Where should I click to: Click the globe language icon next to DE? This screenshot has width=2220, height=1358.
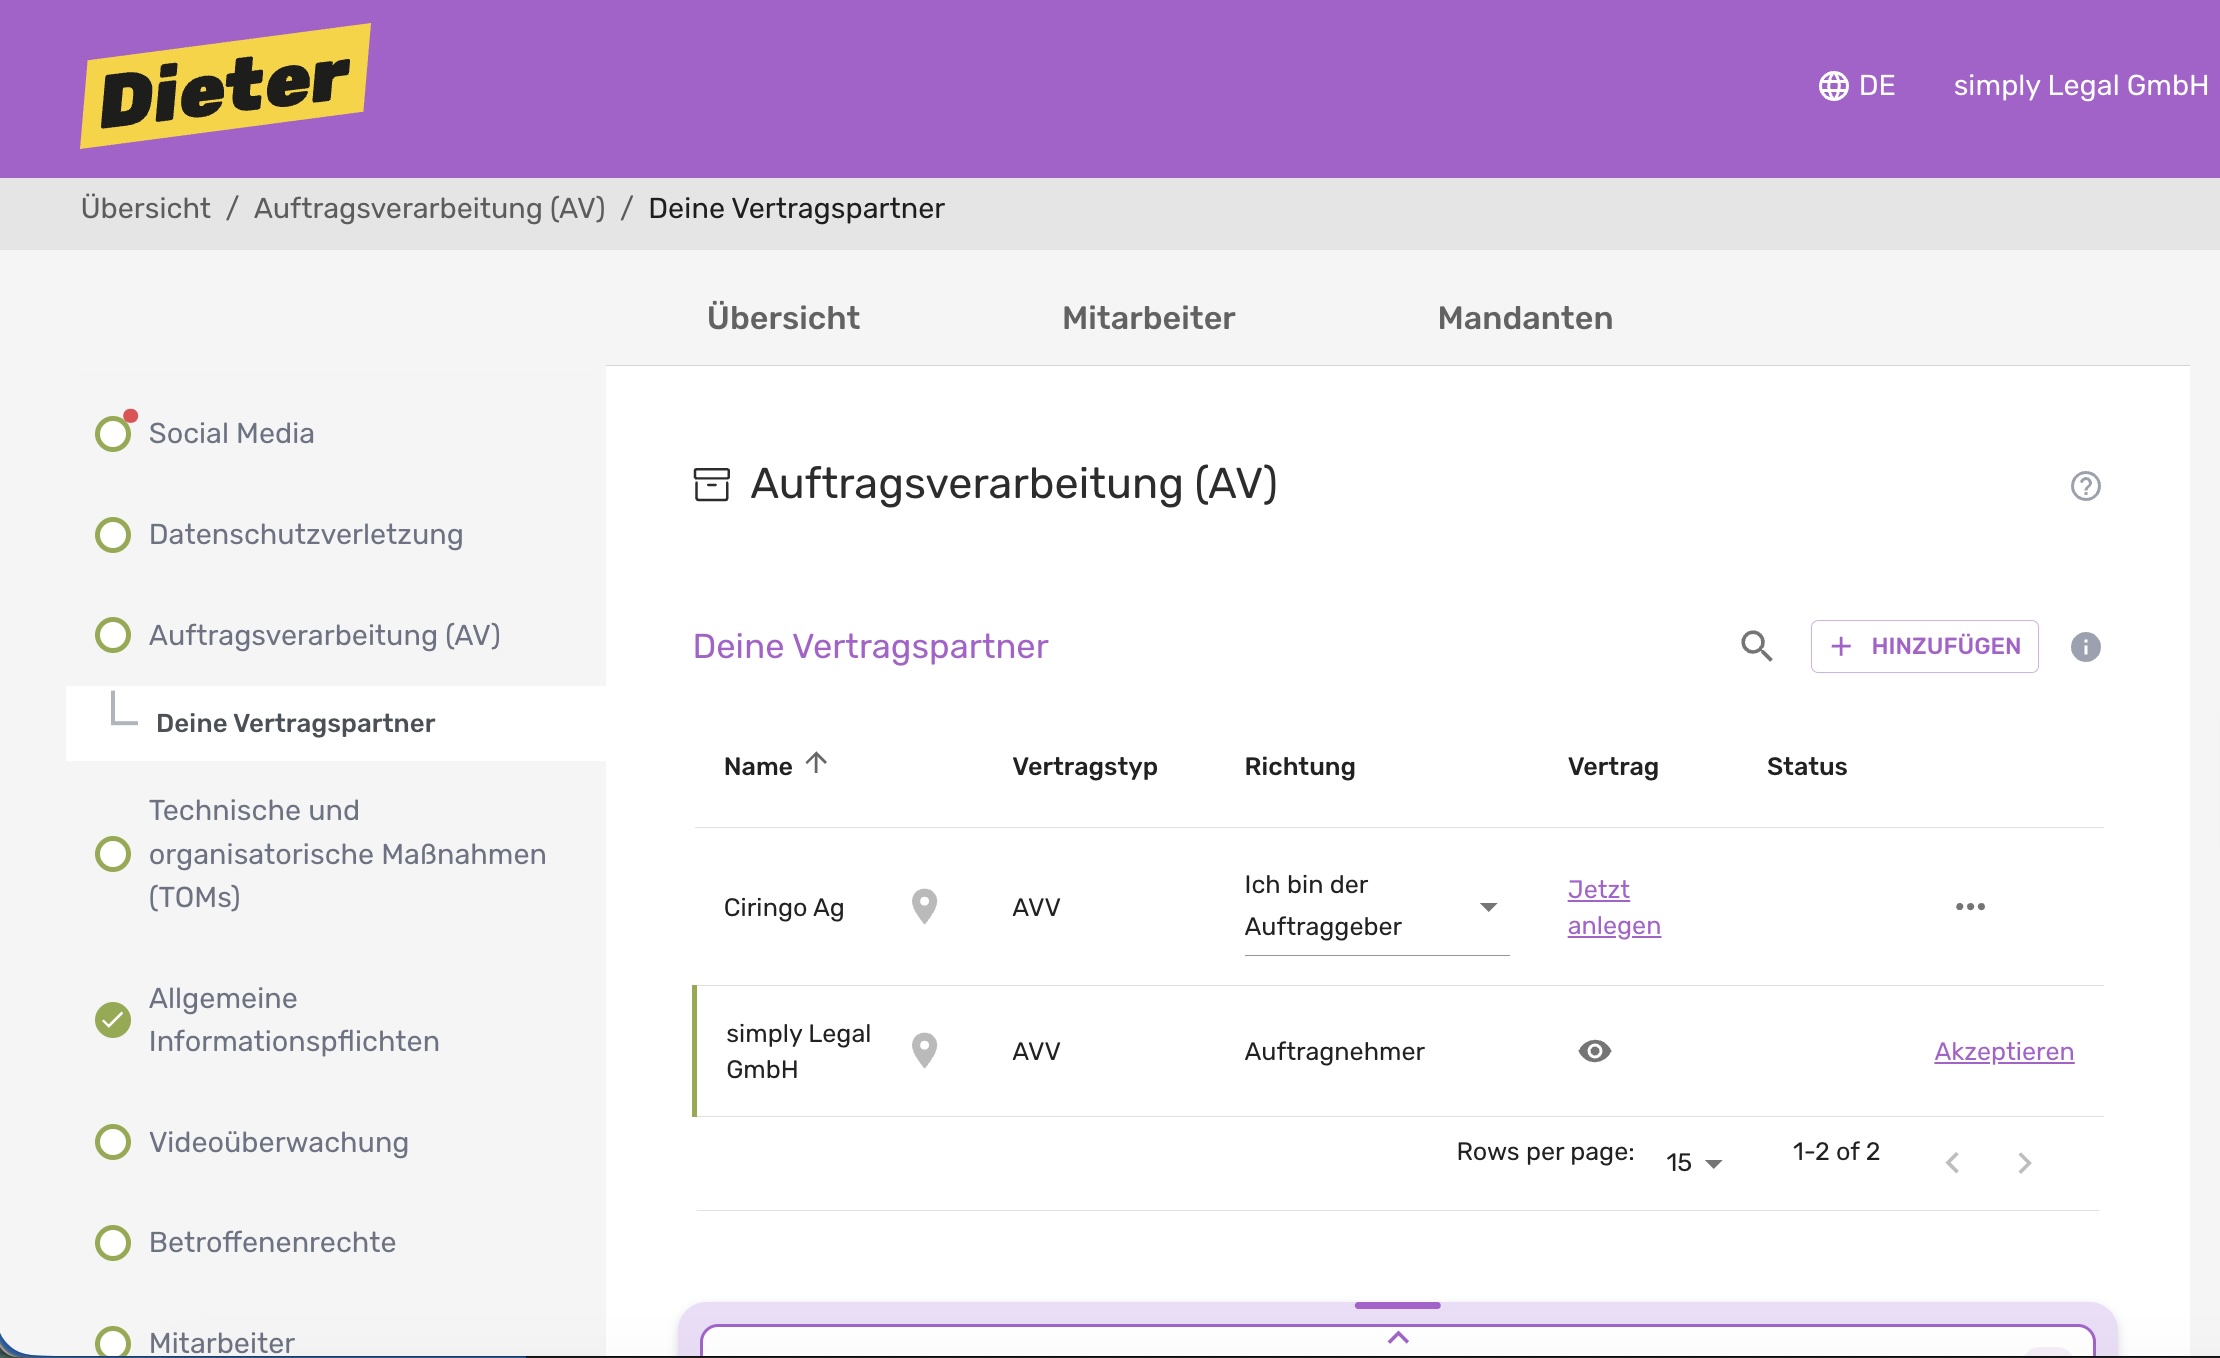point(1834,86)
